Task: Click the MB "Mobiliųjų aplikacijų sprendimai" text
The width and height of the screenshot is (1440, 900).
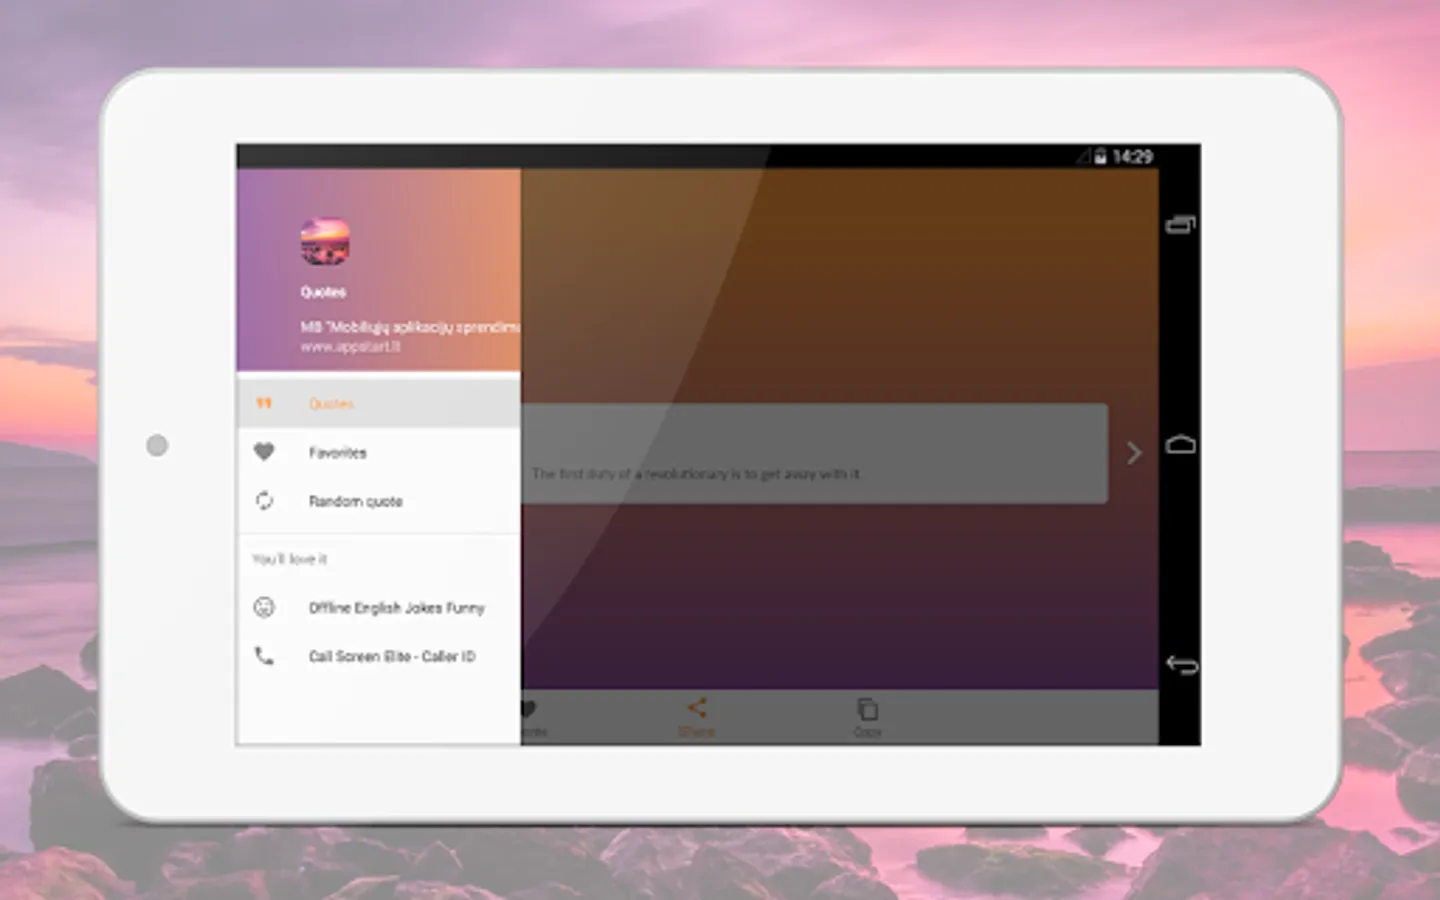Action: point(410,327)
